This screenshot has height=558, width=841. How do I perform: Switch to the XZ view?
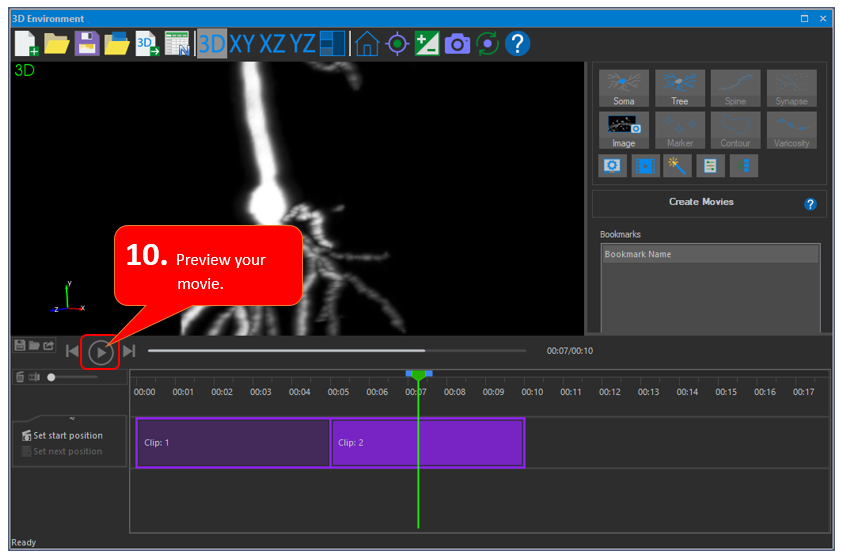click(272, 43)
